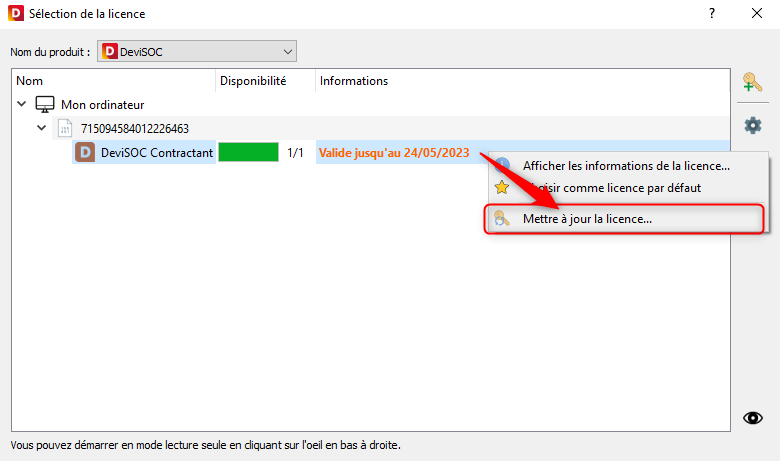Choose Mettre à jour la licence…
Screen dimensions: 780x461
tap(624, 219)
